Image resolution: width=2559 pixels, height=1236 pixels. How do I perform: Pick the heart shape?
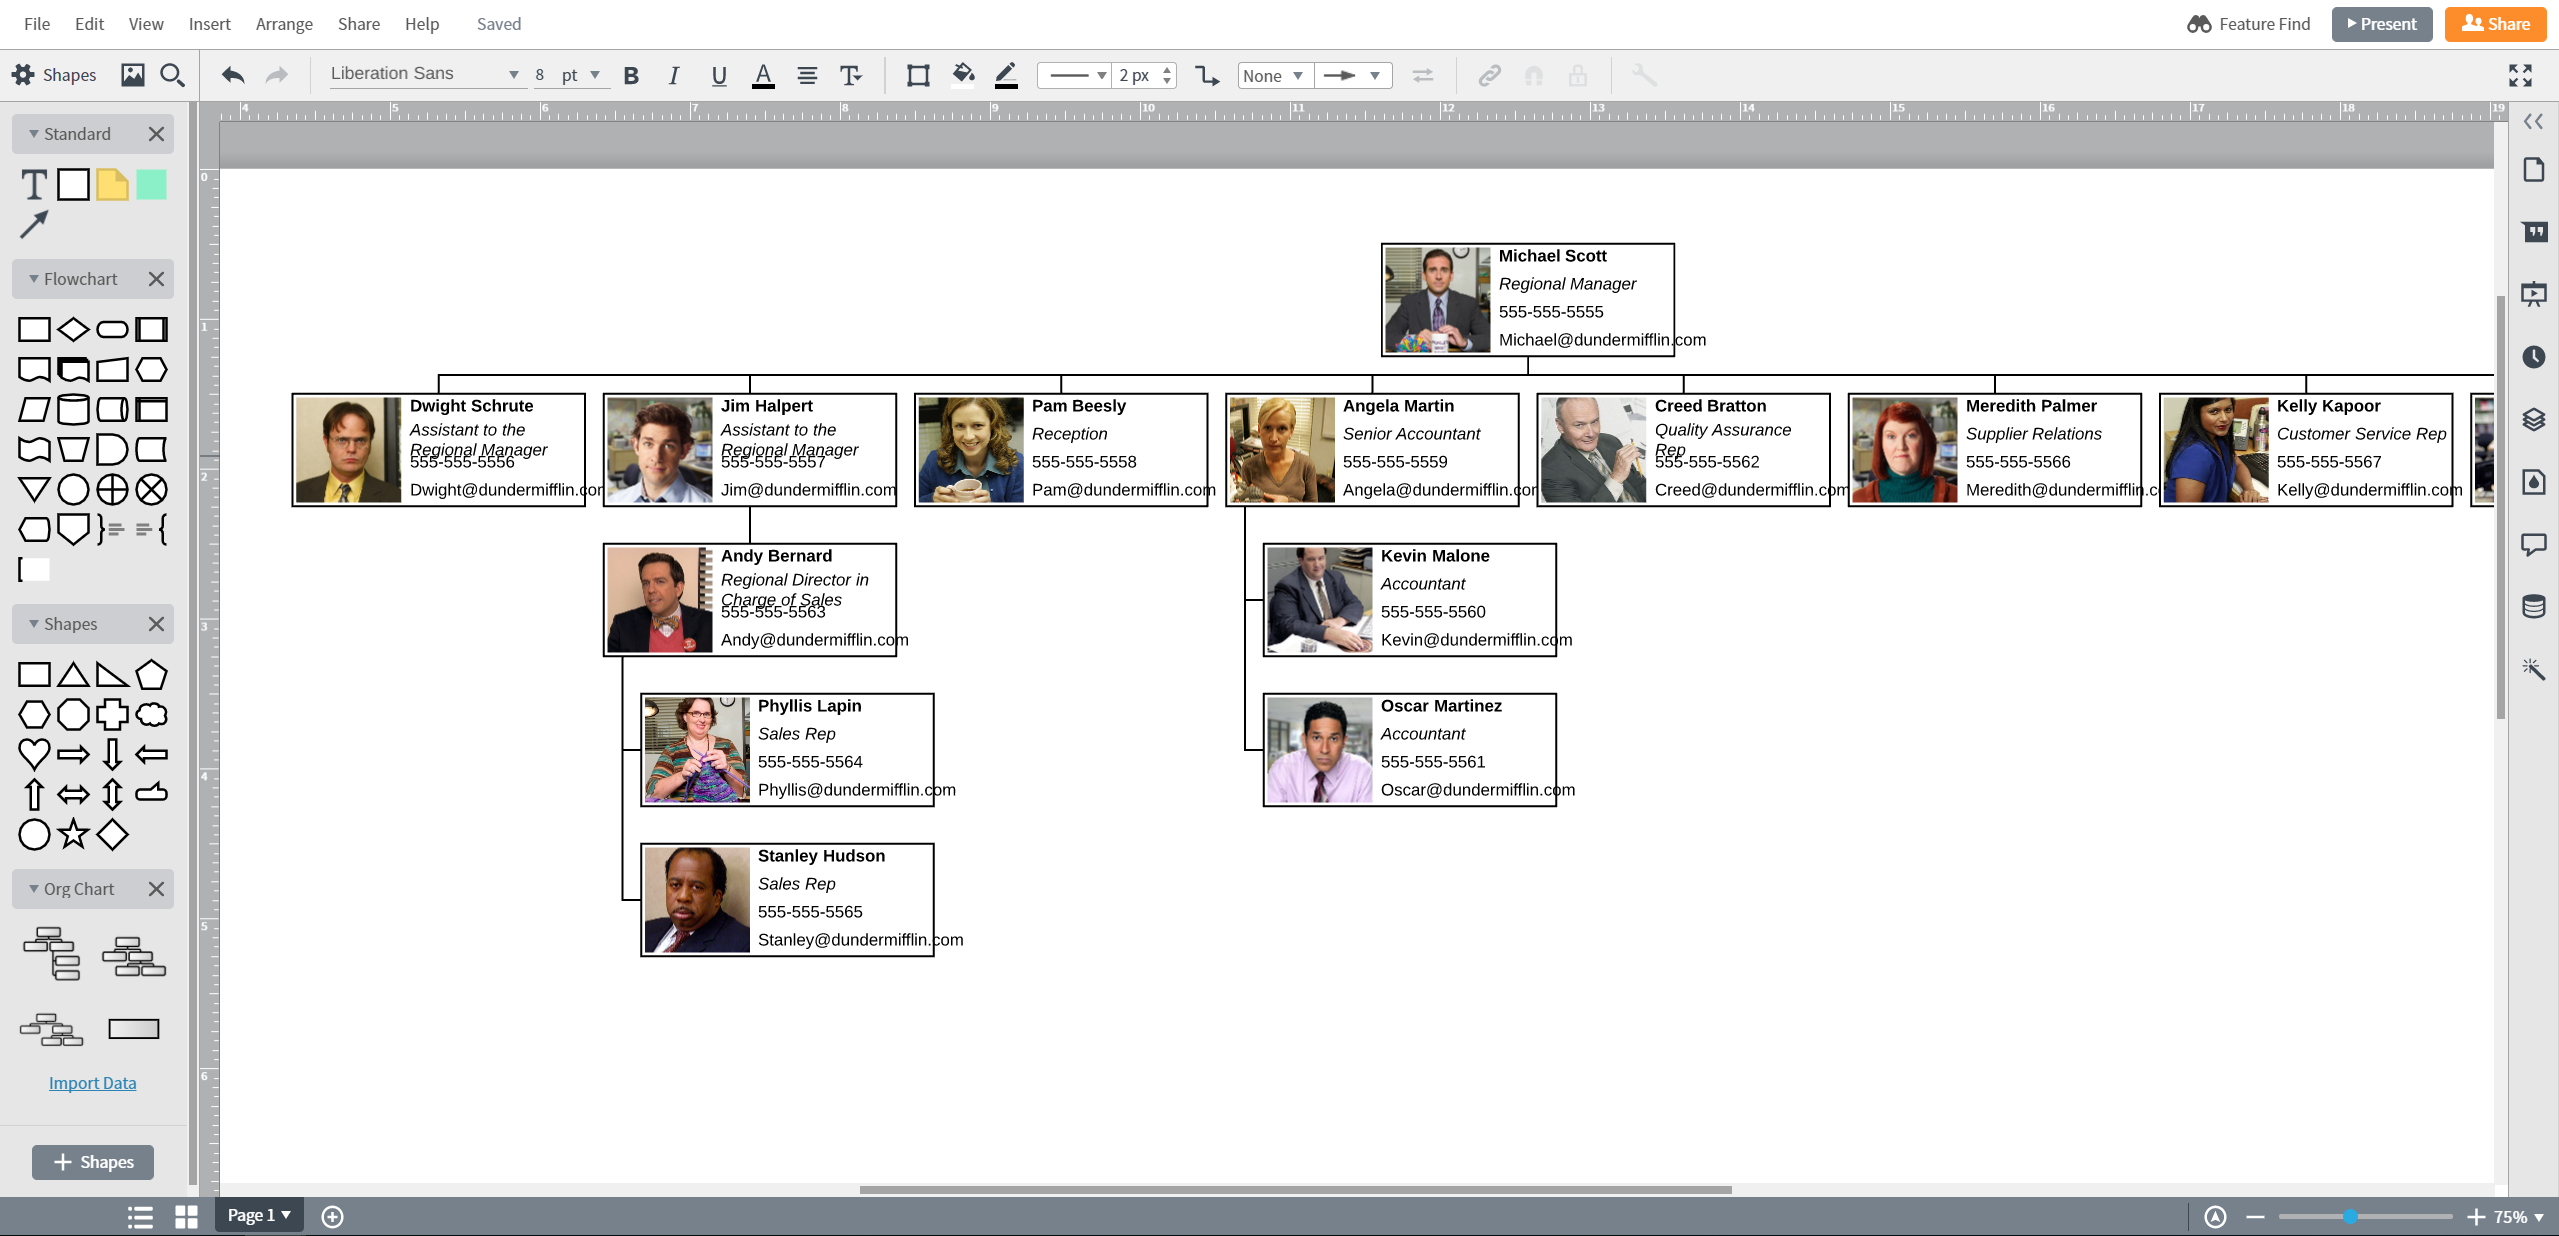point(34,753)
